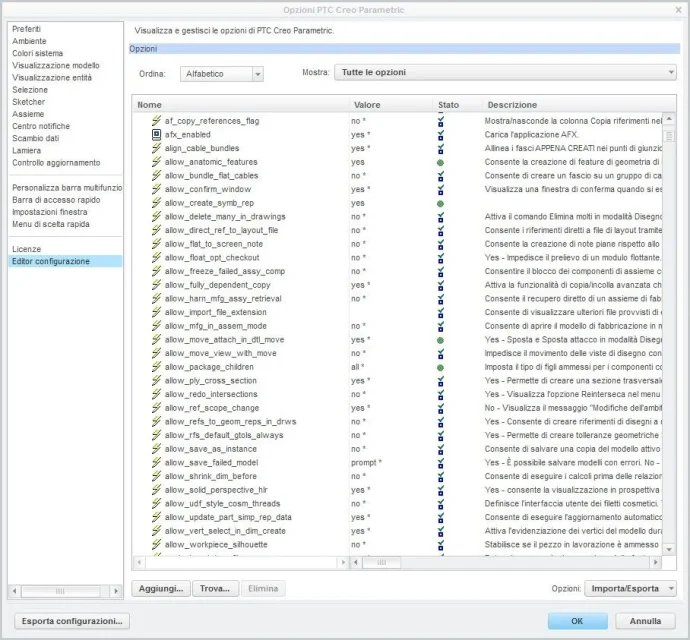Click the Esporta configurazioni... button
The height and width of the screenshot is (640, 690).
click(72, 621)
